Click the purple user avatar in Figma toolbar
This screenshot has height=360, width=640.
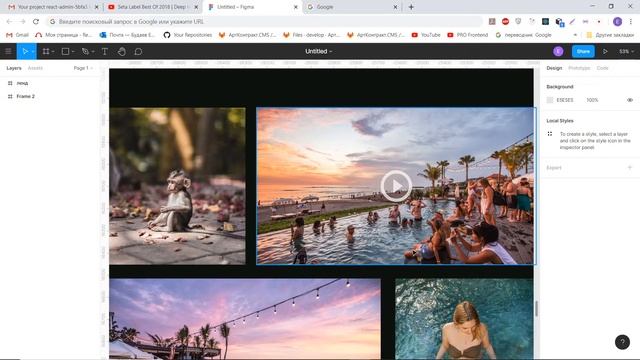point(558,51)
